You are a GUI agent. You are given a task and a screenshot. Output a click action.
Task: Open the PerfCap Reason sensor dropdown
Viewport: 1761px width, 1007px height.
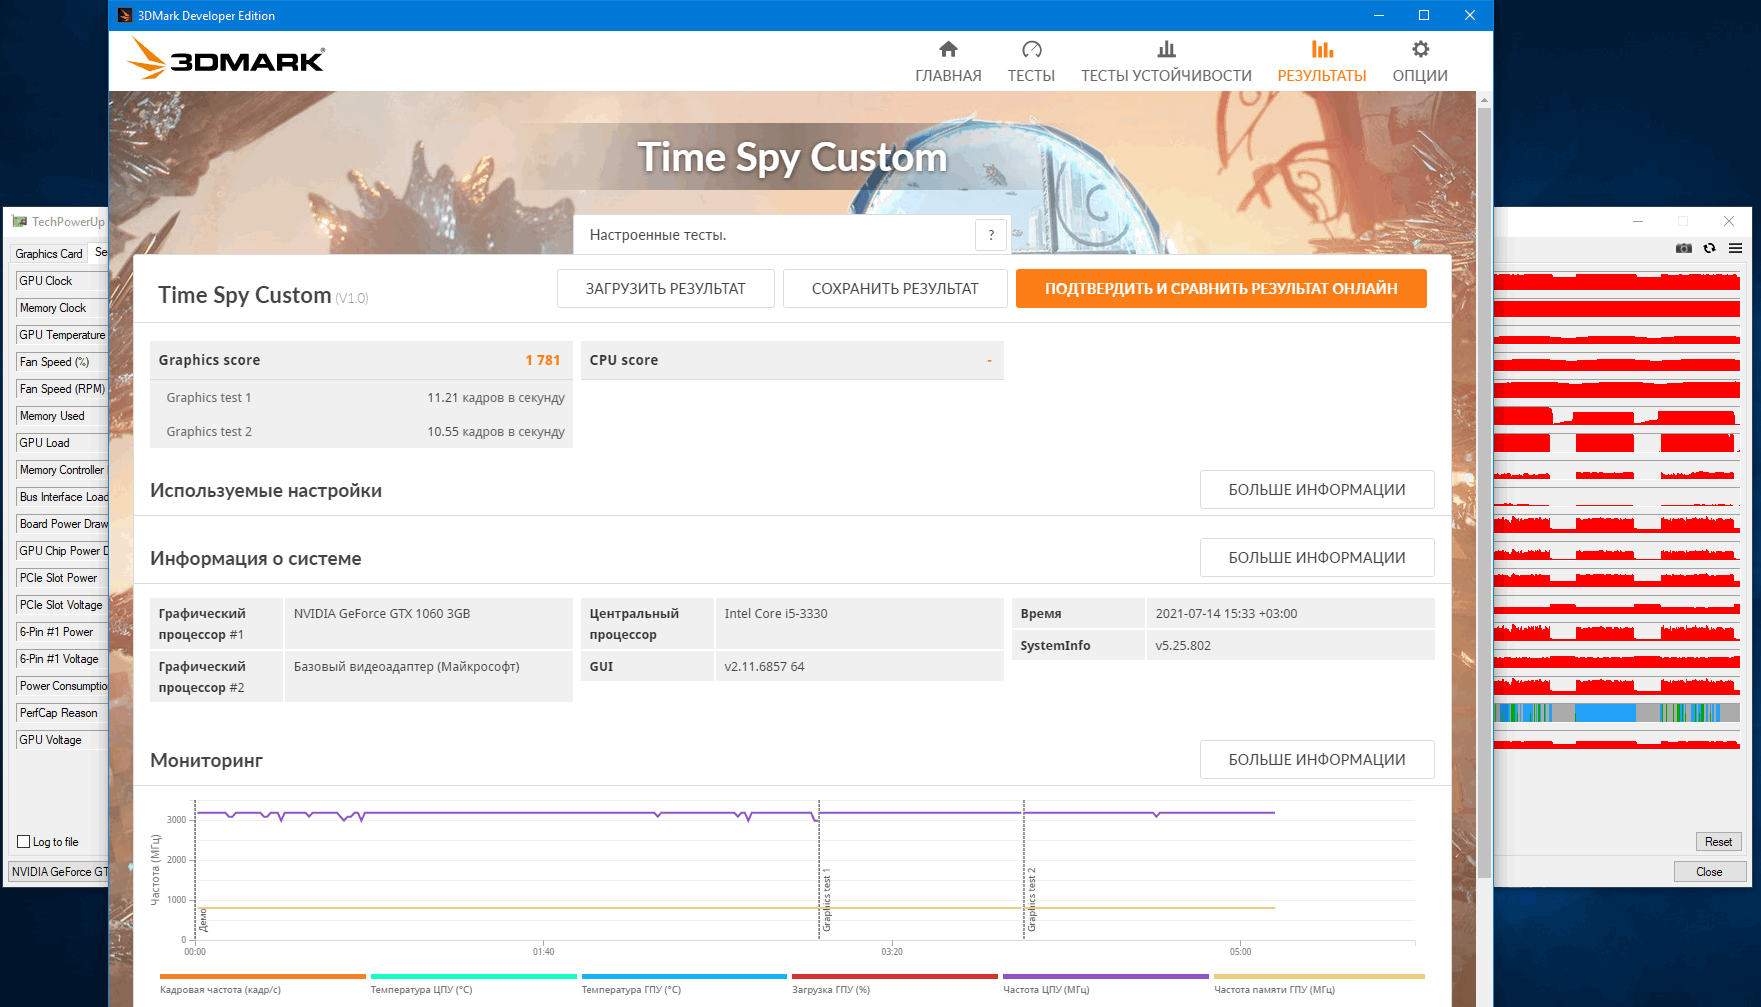(x=61, y=713)
